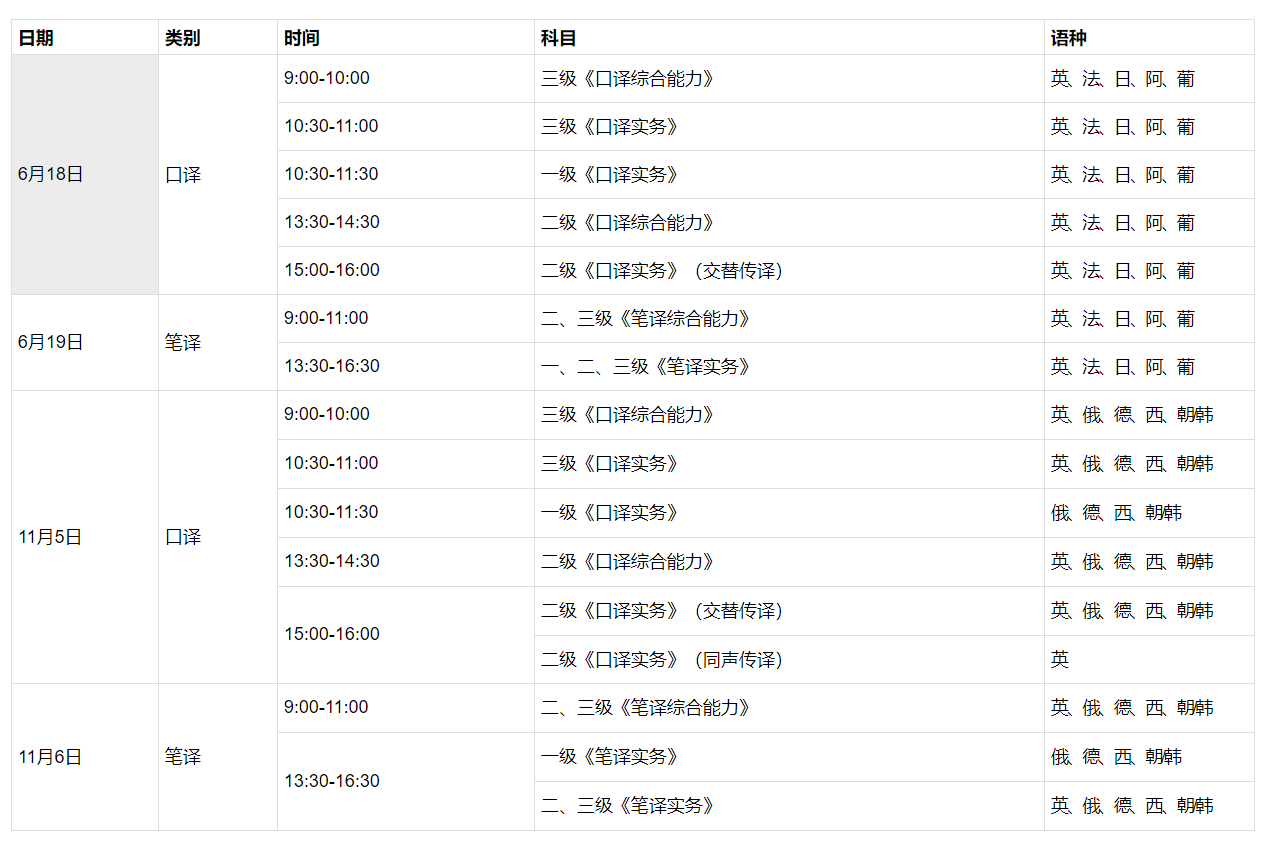Click the 一级《笔译实务》 subject cell
Screen dimensions: 1262x843
pyautogui.click(x=610, y=757)
